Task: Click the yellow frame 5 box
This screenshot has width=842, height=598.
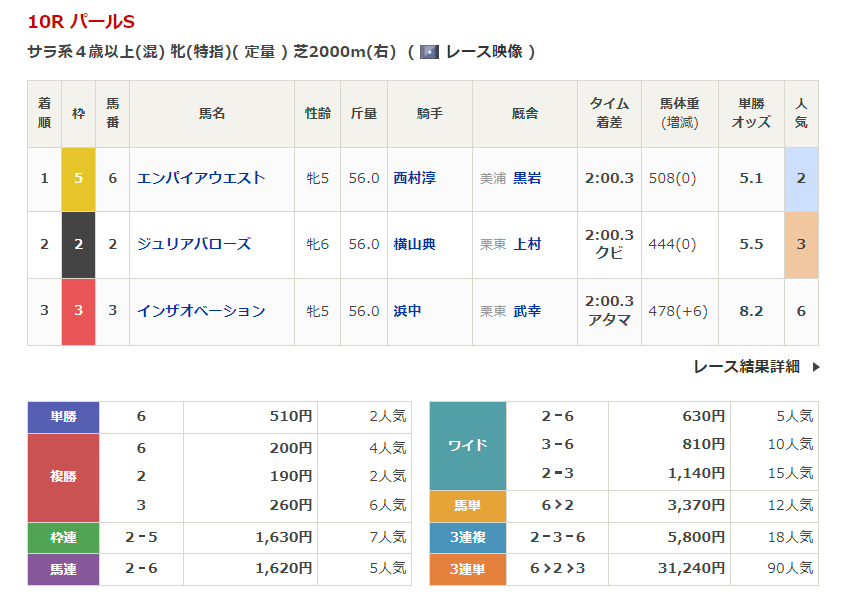Action: [79, 178]
